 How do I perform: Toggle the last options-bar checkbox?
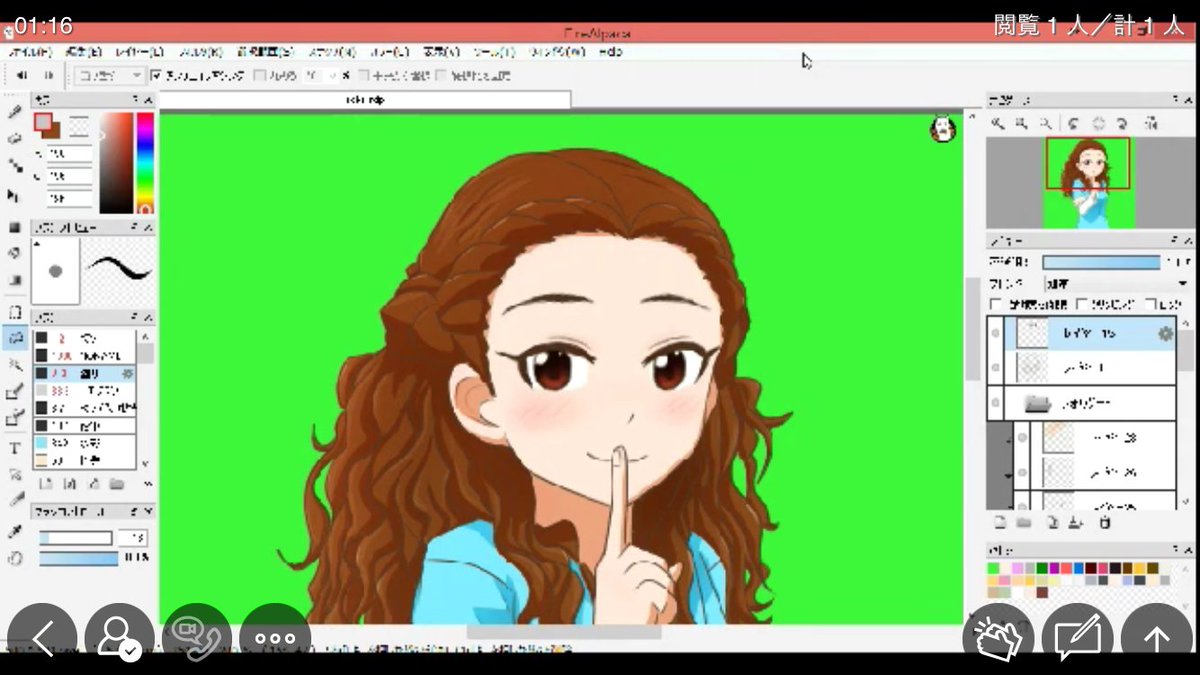pyautogui.click(x=439, y=75)
